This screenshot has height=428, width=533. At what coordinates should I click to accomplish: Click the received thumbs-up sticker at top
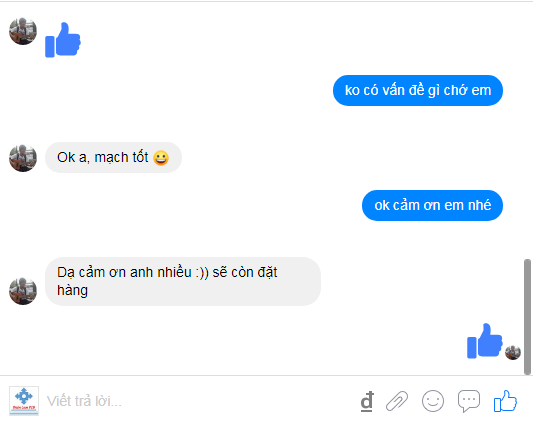tap(63, 40)
